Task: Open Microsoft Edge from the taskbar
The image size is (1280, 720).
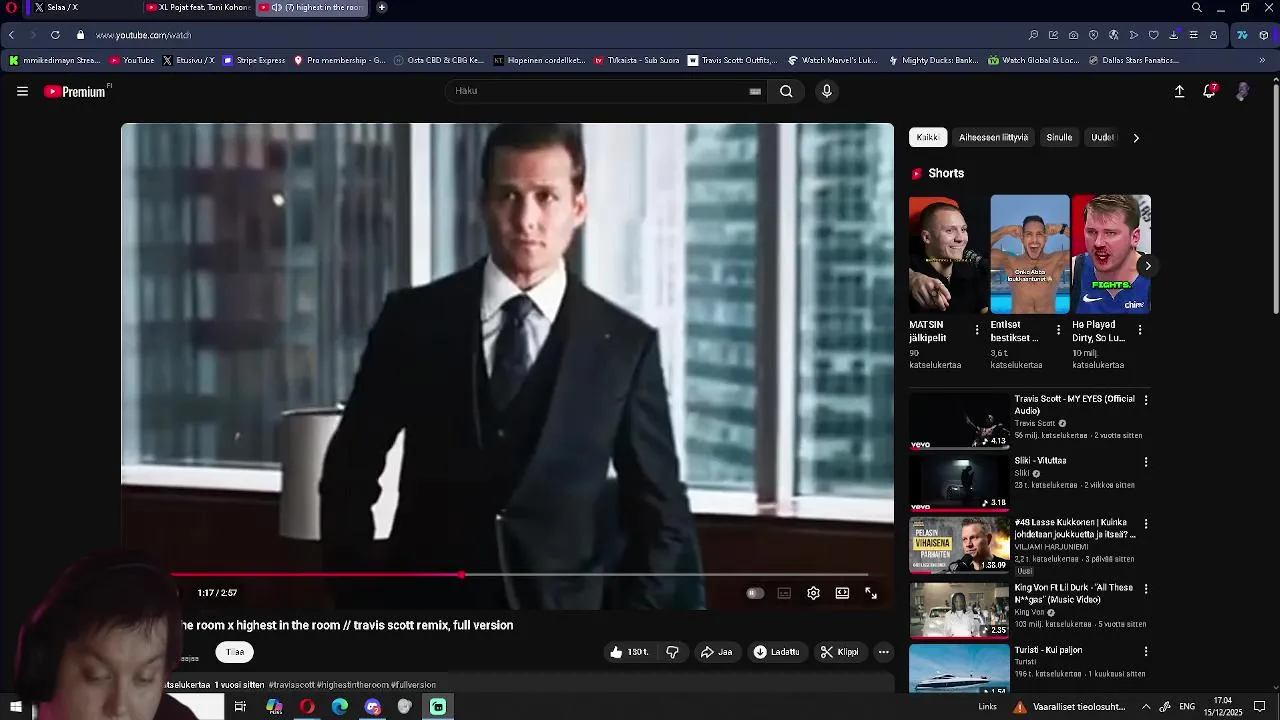Action: point(340,707)
